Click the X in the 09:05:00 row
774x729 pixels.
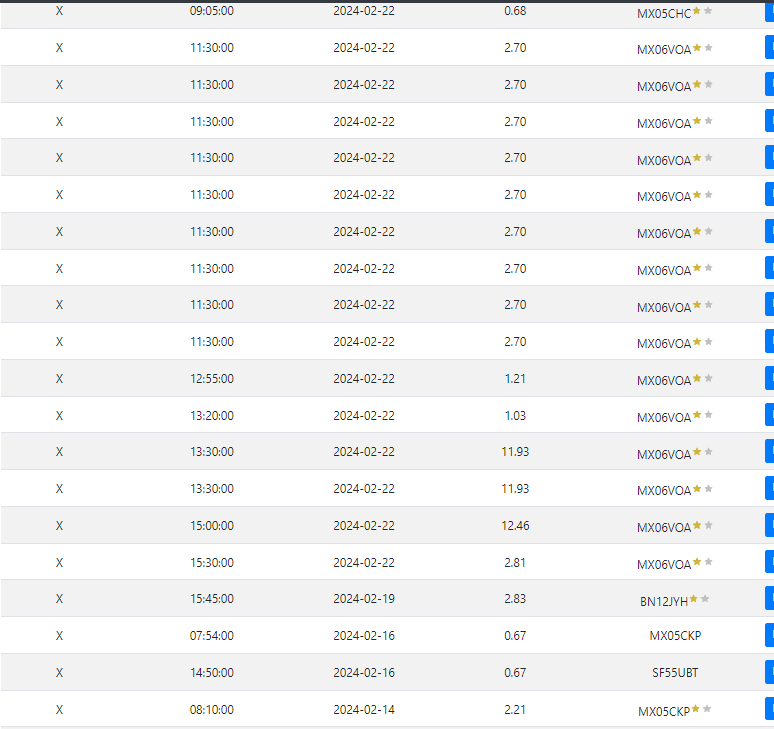pos(59,11)
